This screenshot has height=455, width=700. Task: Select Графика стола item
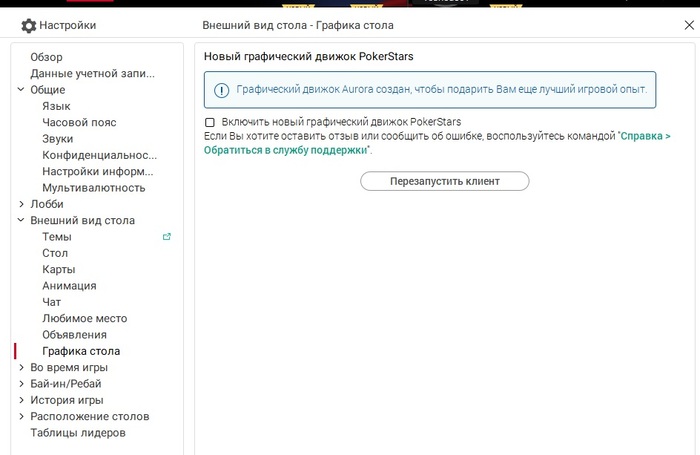81,351
